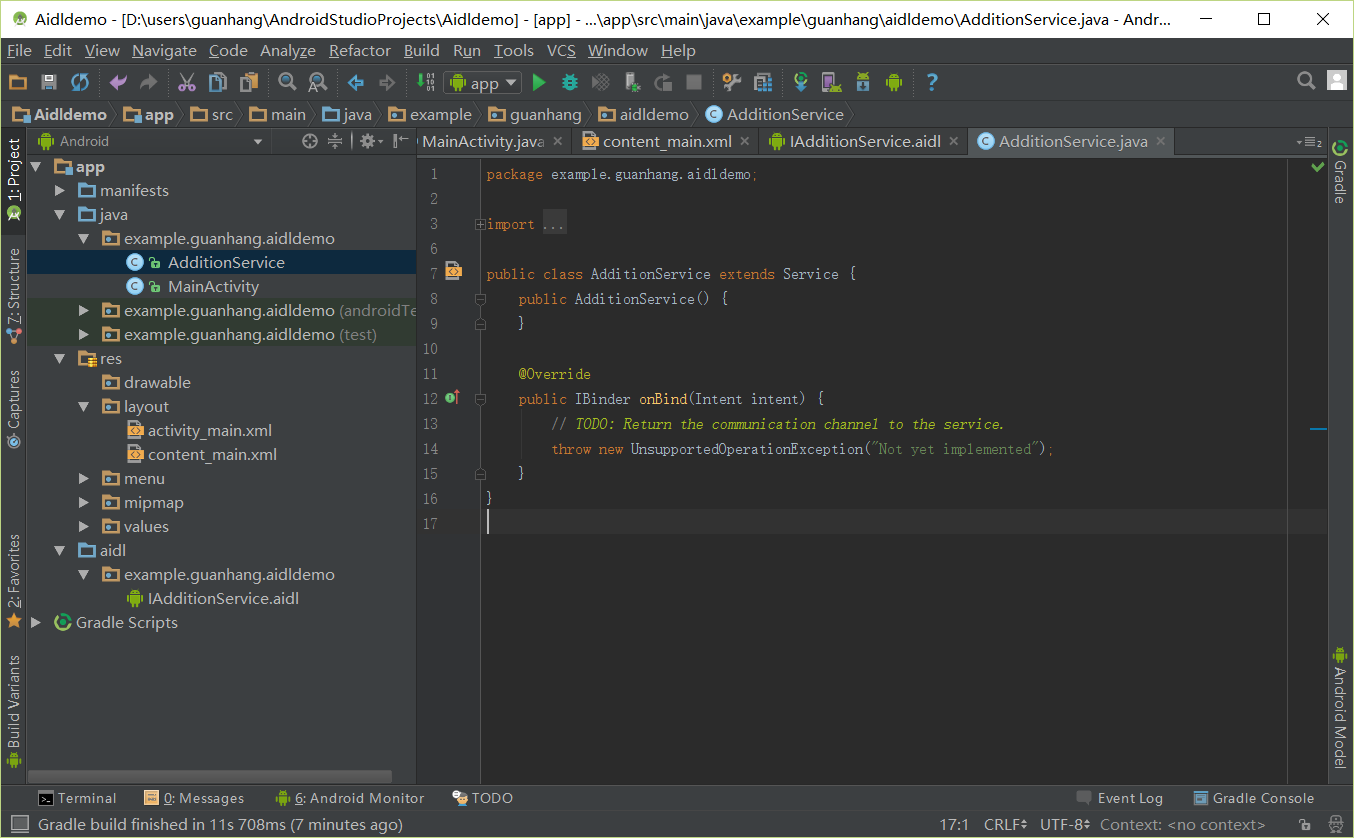This screenshot has height=838, width=1354.
Task: Open the SDK Manager download icon
Action: (x=862, y=82)
